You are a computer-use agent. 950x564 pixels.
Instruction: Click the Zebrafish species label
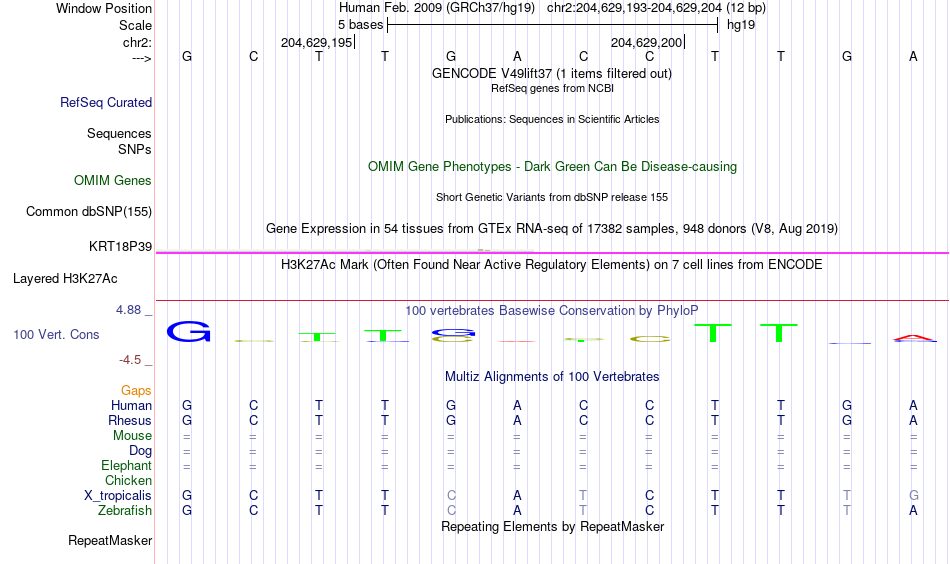(x=125, y=510)
